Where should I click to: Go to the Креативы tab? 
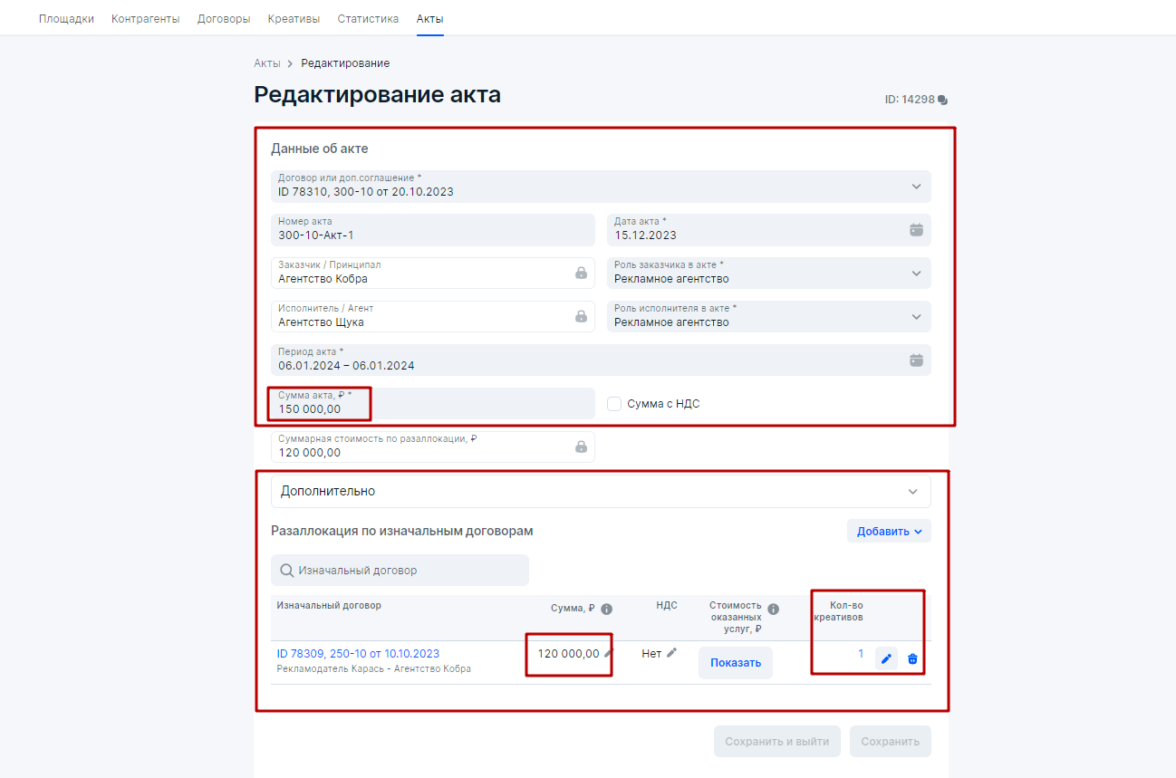coord(294,19)
